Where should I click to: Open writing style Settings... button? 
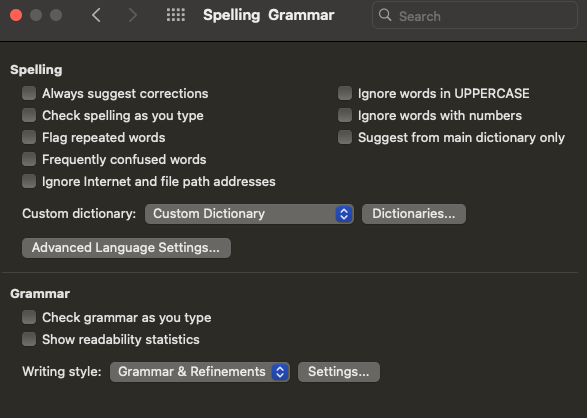pos(339,372)
